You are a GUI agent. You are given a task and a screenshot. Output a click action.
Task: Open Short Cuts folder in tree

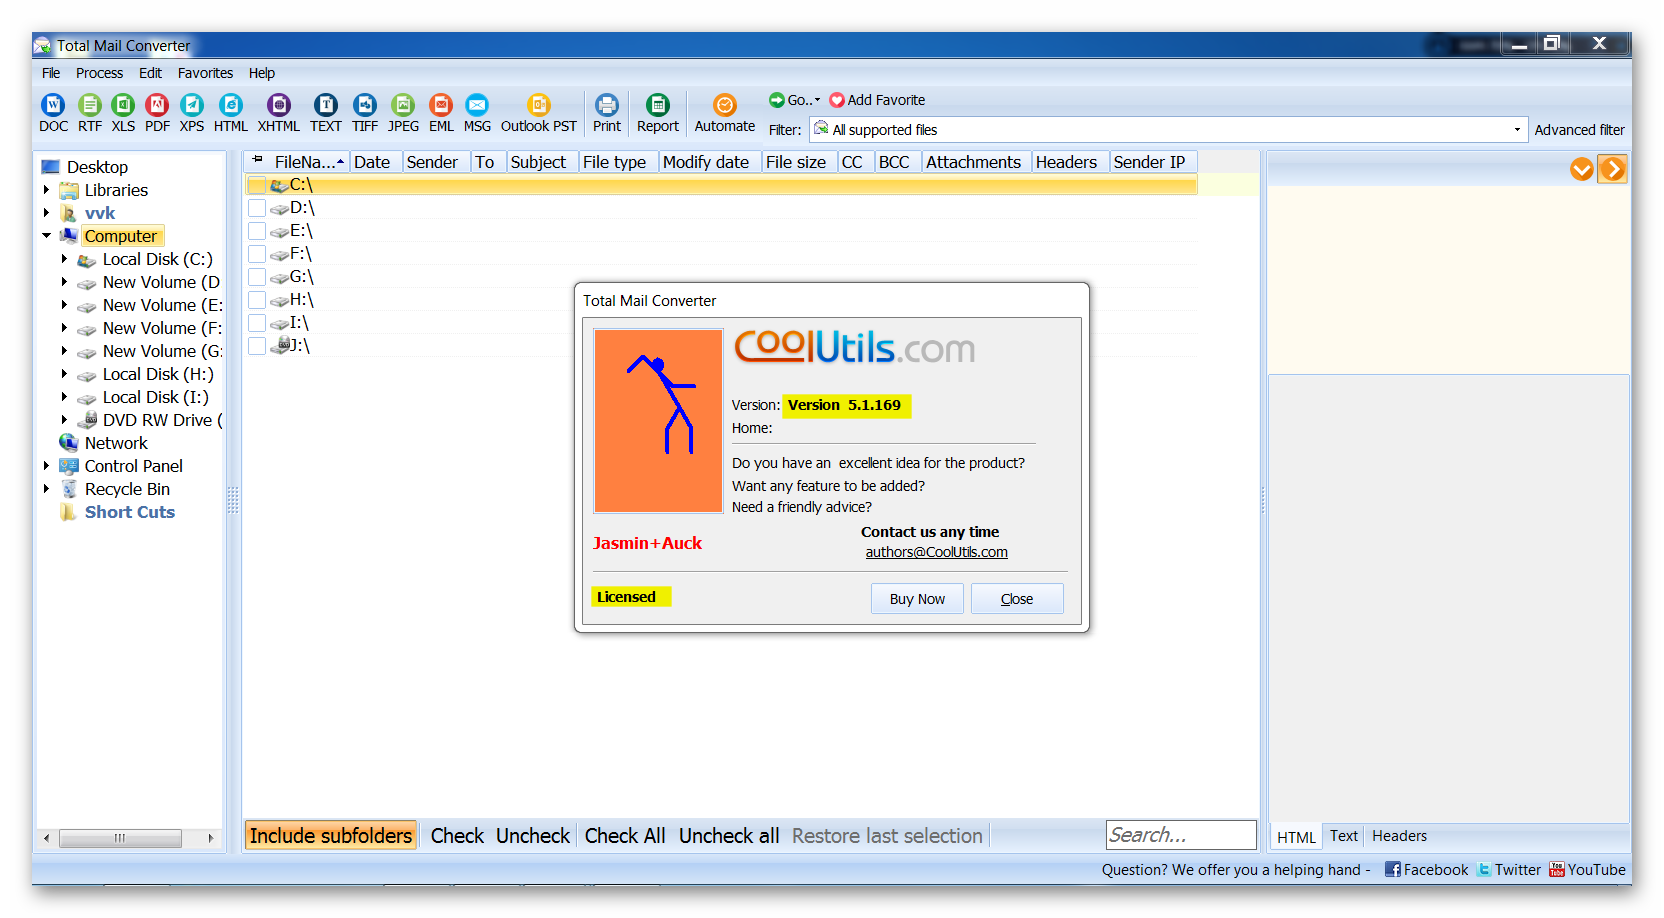coord(130,512)
